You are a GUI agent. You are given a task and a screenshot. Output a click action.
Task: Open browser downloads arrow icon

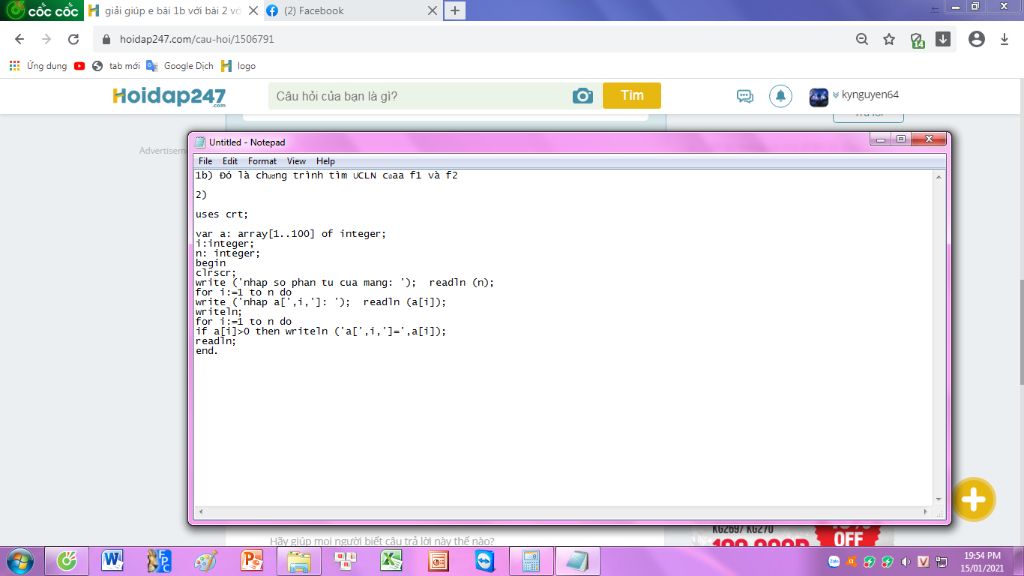(1004, 39)
